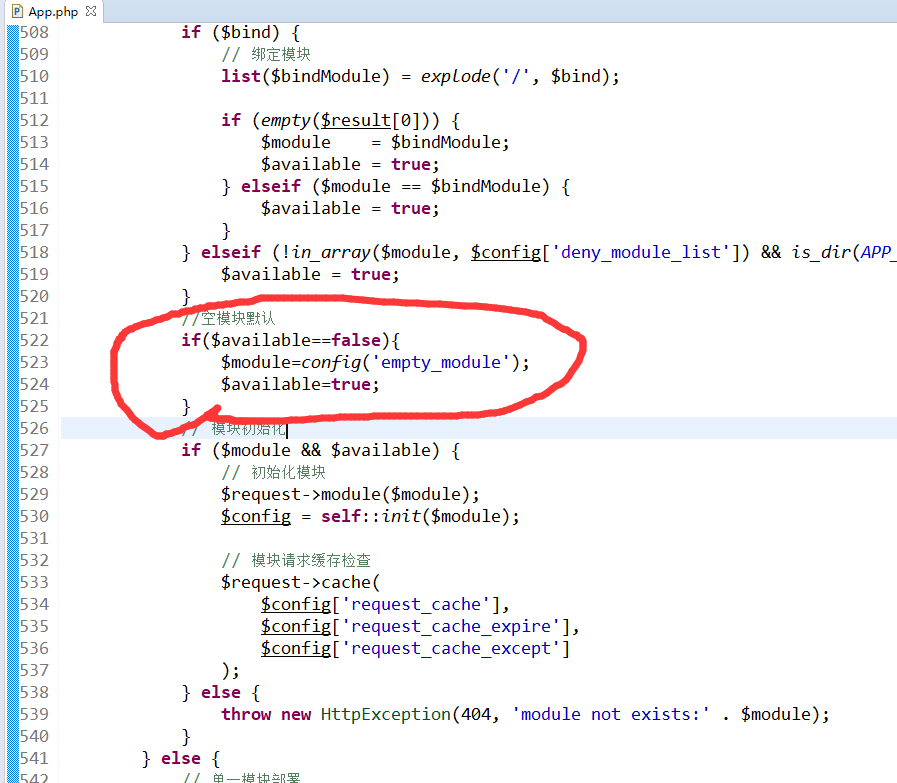Click line number 508 in the gutter
The image size is (897, 783).
tap(34, 32)
